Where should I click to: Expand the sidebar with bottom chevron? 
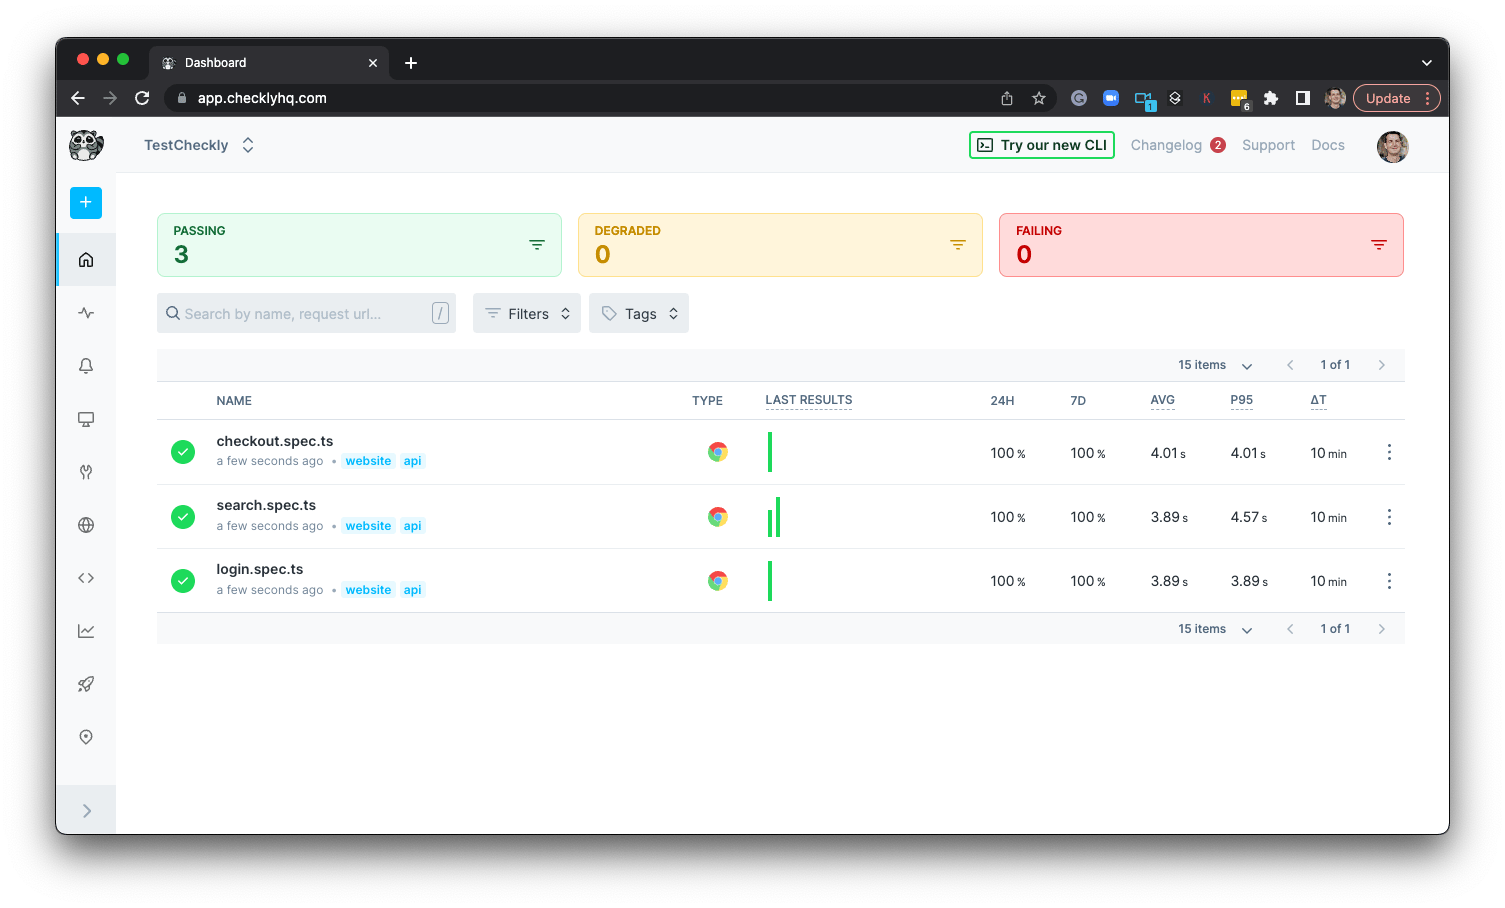coord(86,811)
